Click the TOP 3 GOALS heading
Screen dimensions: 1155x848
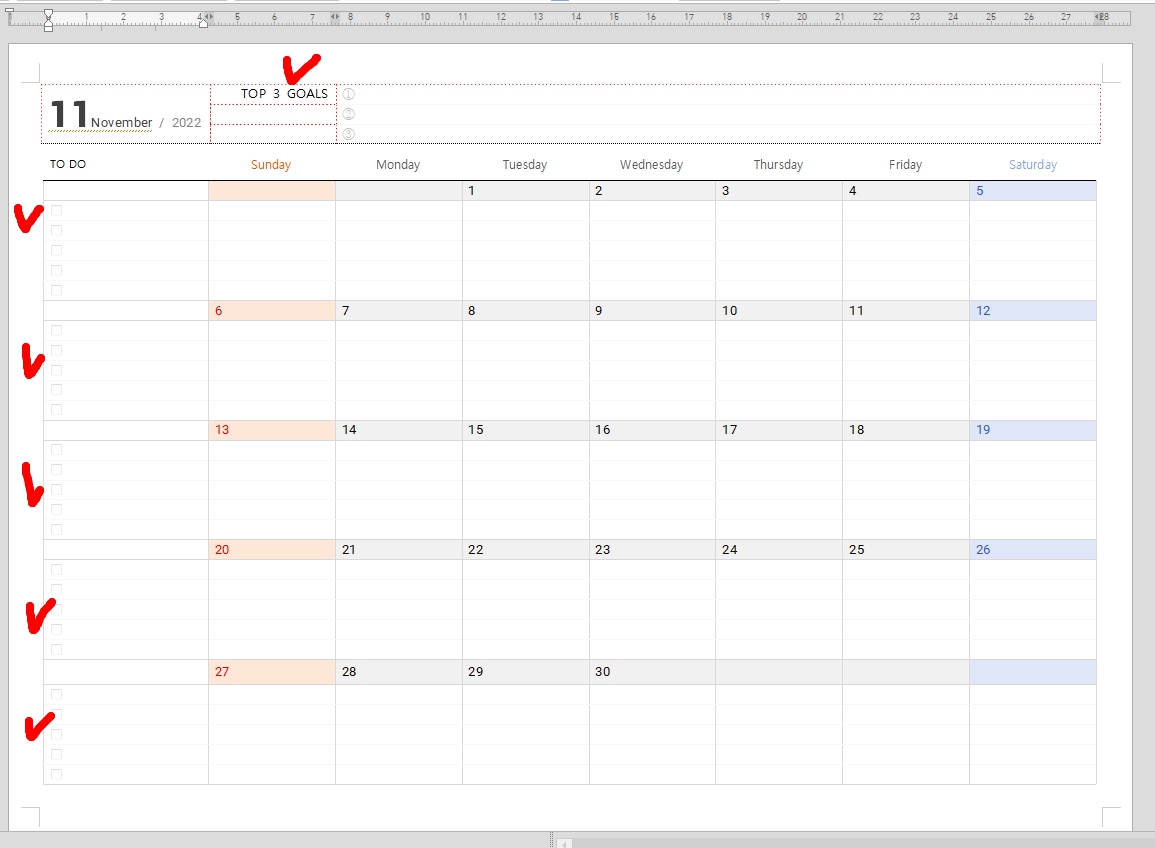(x=284, y=94)
